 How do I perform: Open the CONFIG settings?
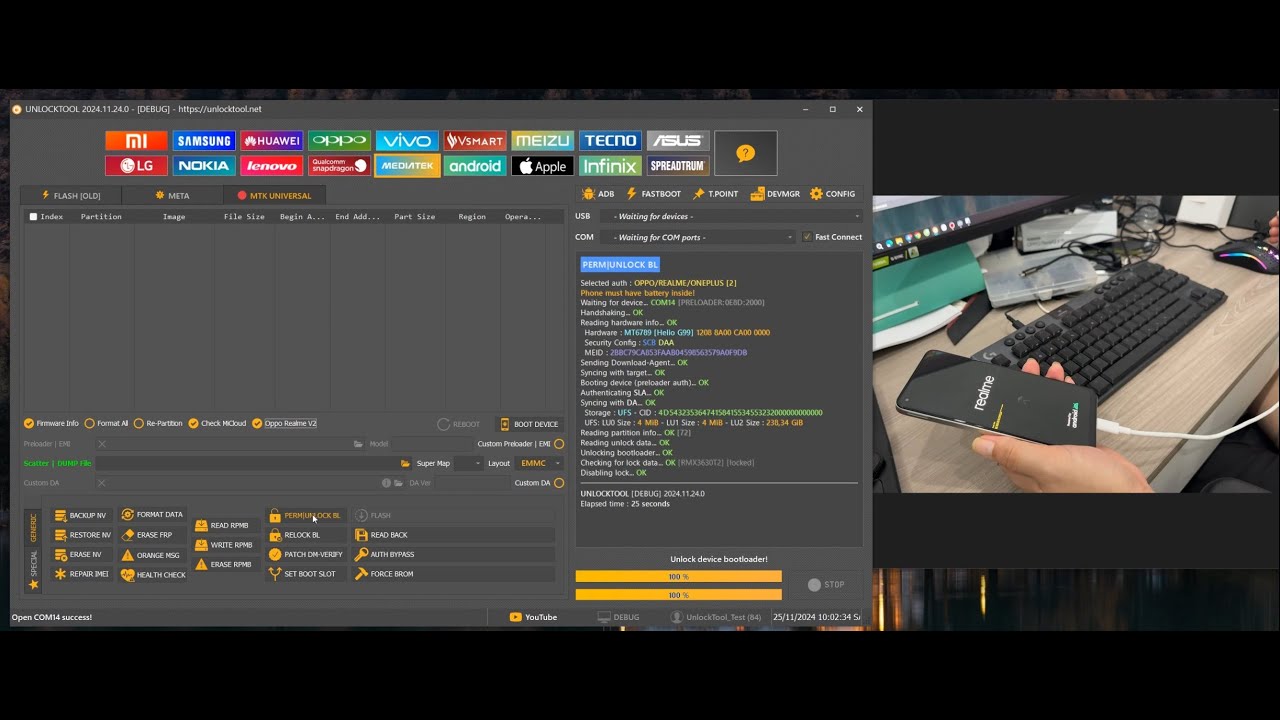pos(832,194)
